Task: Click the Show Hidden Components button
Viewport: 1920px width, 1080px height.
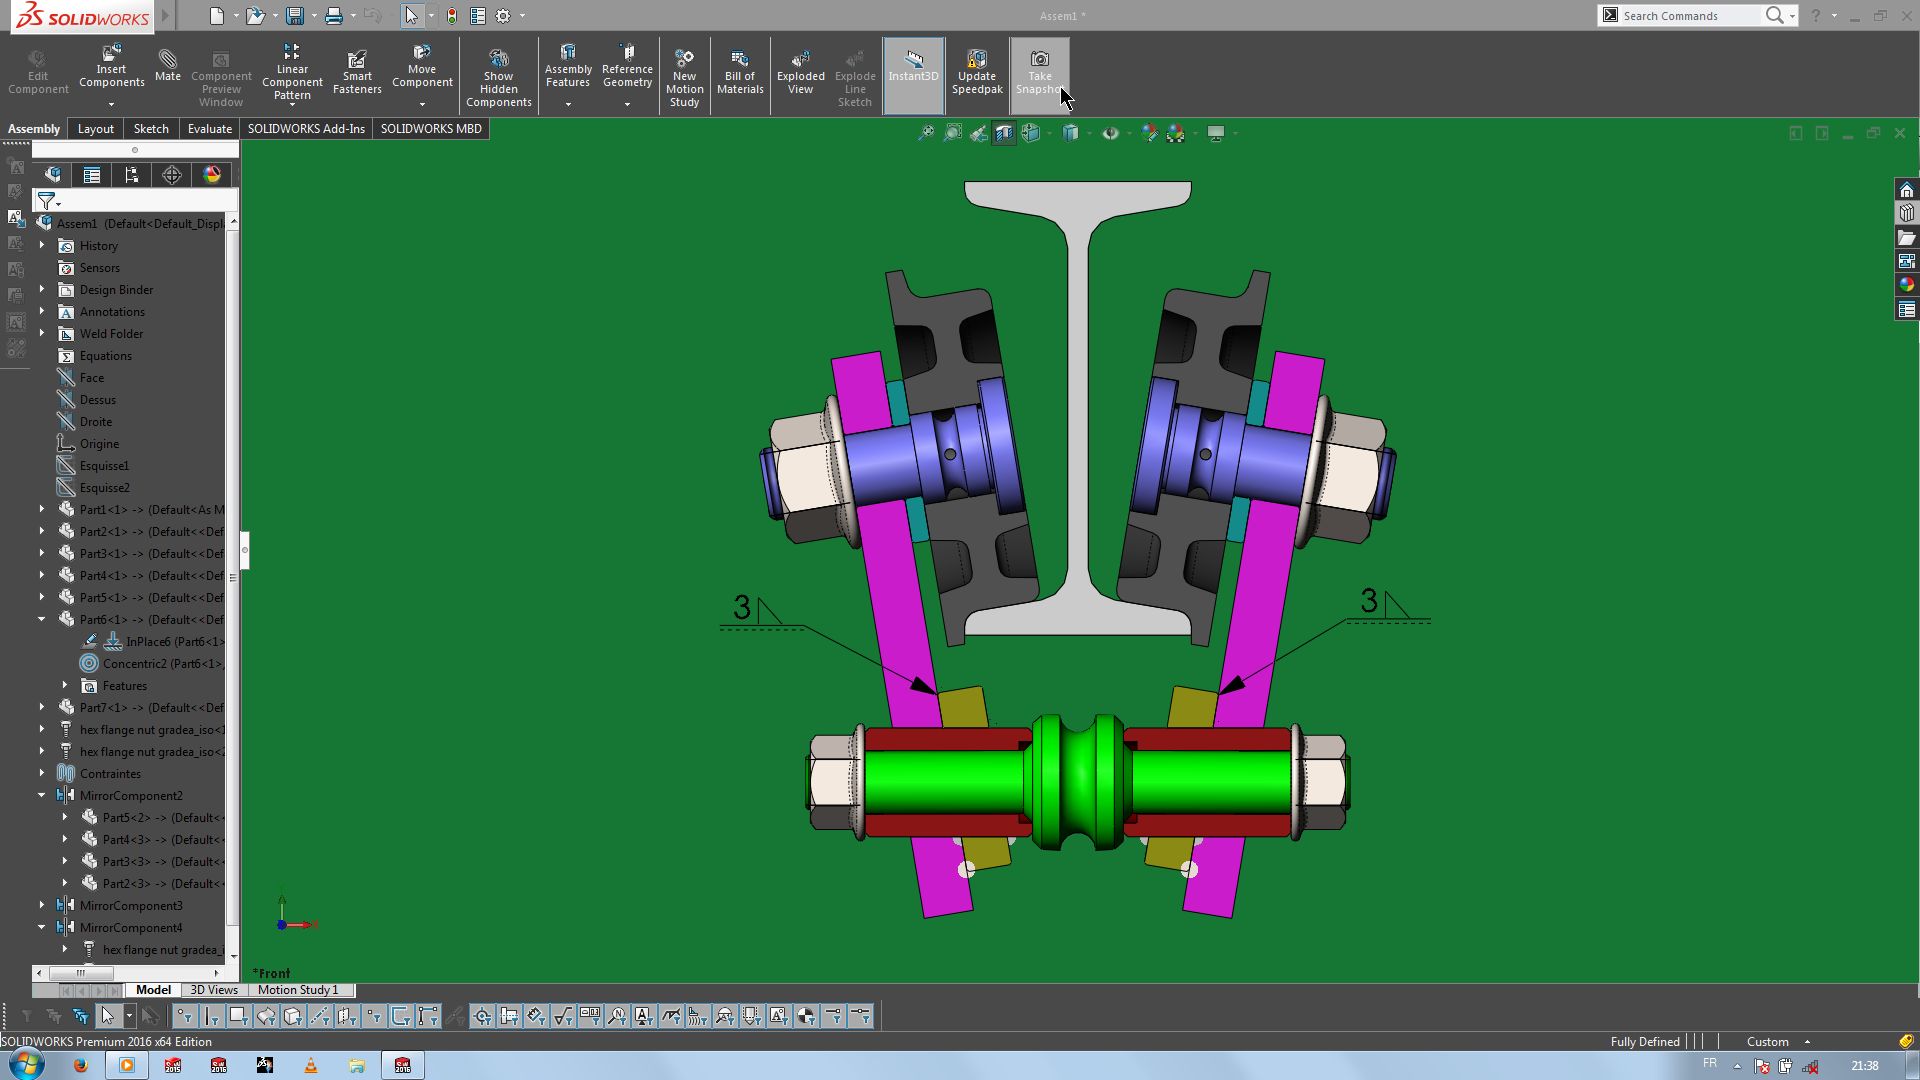Action: (x=498, y=76)
